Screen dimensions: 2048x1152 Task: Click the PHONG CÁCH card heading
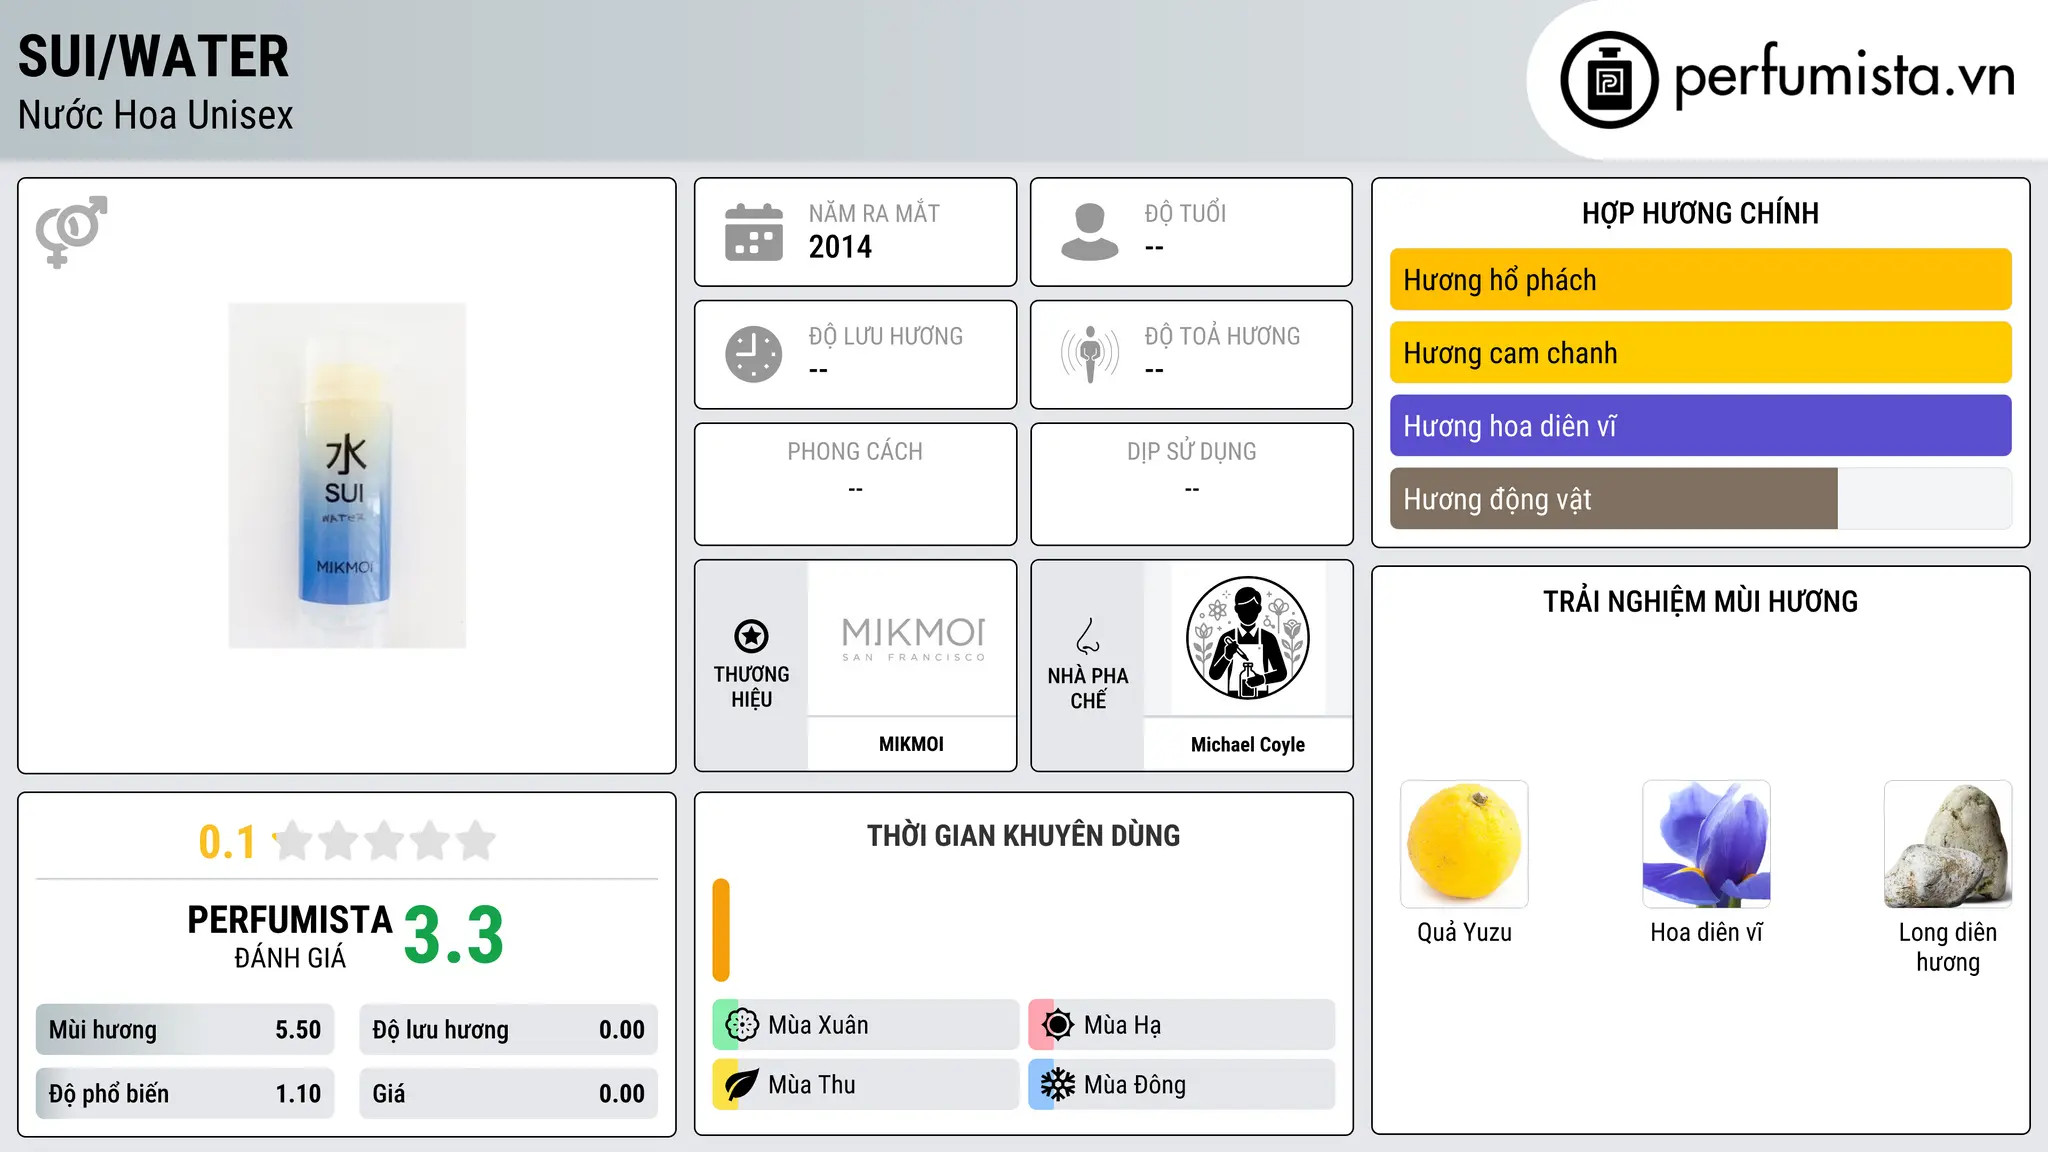coord(855,452)
